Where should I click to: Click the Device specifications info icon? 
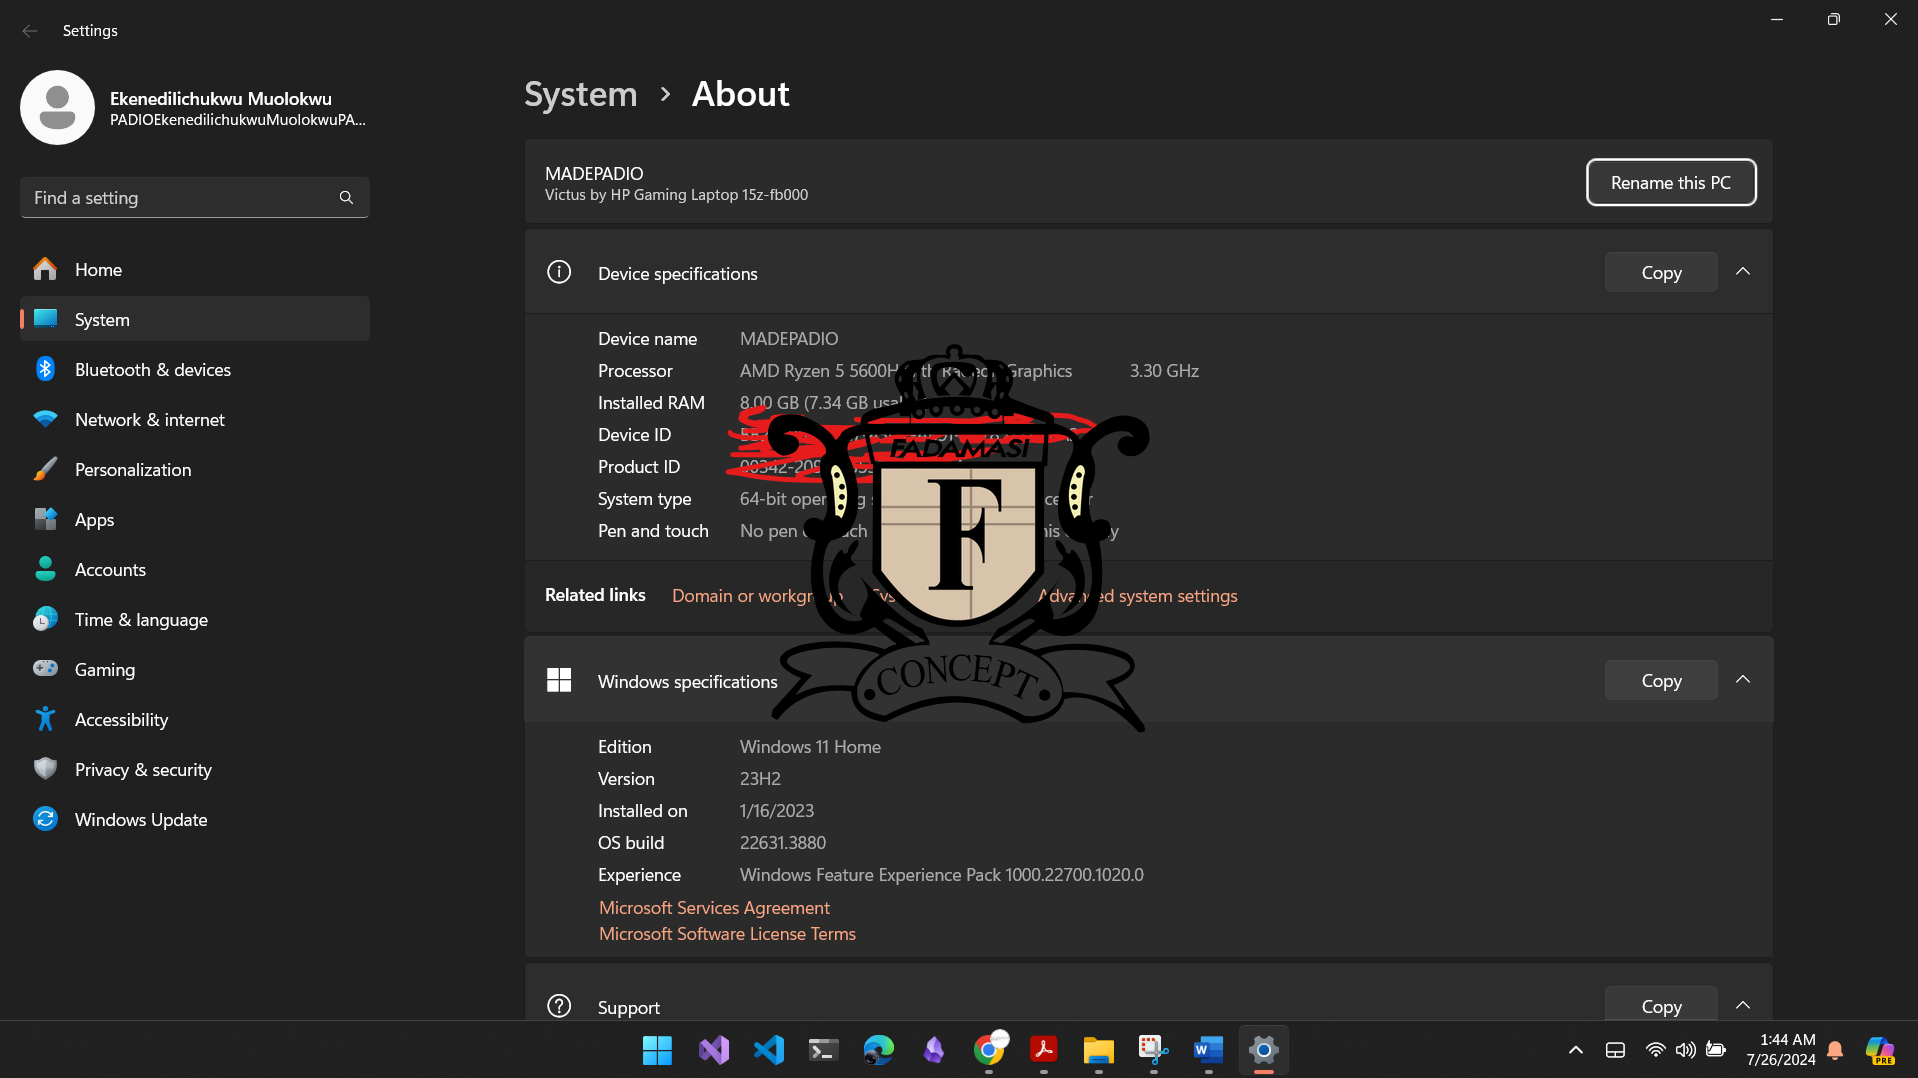point(559,272)
